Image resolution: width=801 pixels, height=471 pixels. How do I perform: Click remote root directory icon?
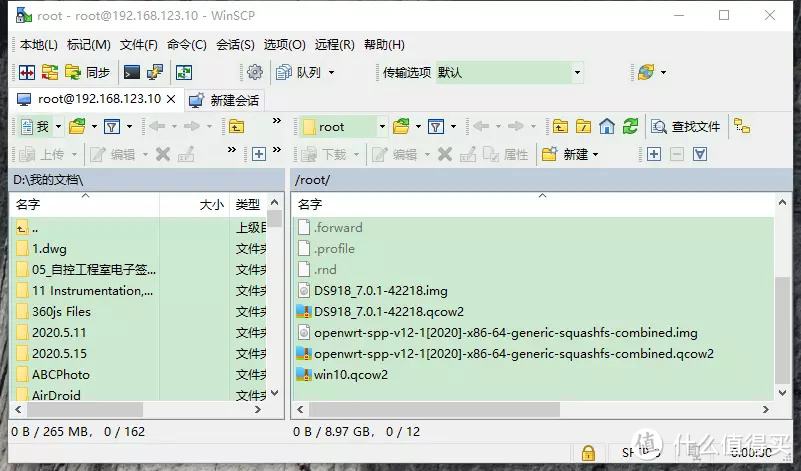pos(583,127)
